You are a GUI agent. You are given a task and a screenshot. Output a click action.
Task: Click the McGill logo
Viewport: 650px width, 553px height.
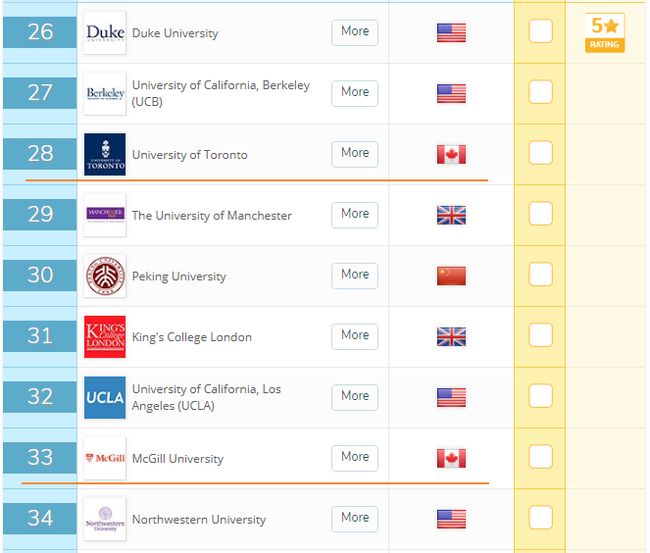click(x=105, y=458)
